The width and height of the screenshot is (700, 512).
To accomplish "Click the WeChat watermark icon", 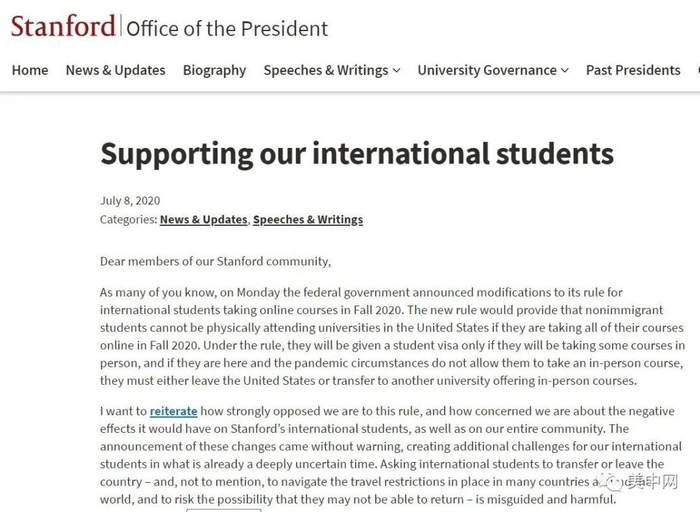I will click(x=611, y=483).
